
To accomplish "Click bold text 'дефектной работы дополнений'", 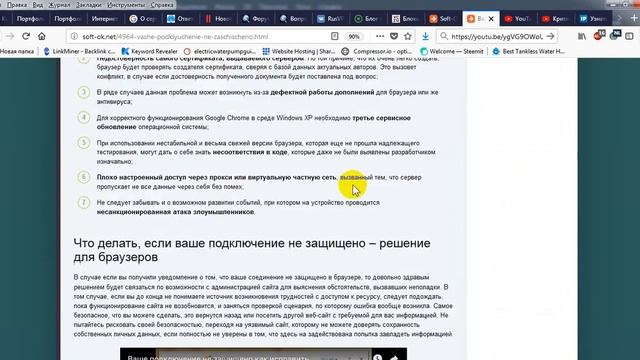I will 322,92.
